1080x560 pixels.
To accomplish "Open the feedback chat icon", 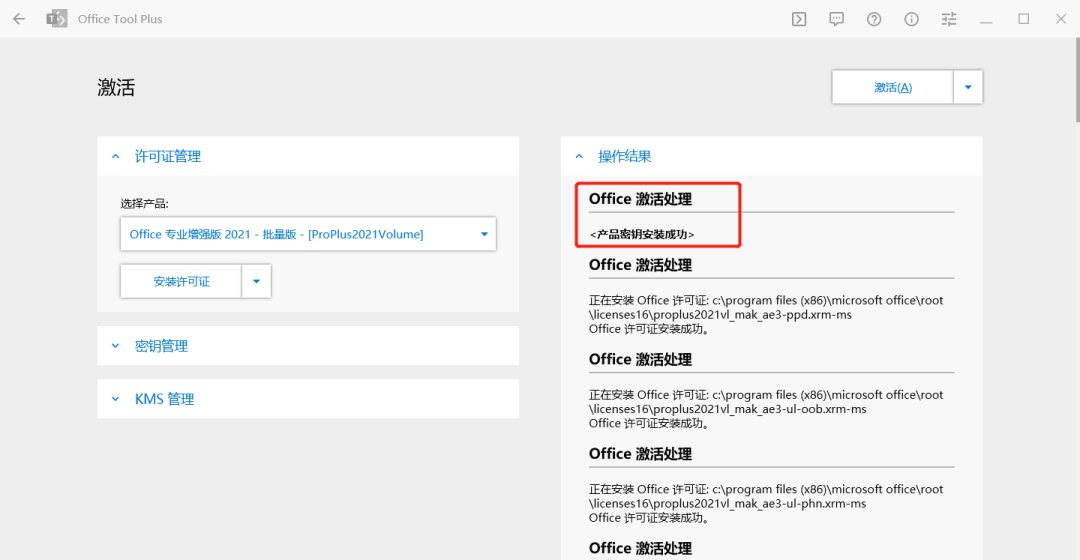I will tap(836, 19).
